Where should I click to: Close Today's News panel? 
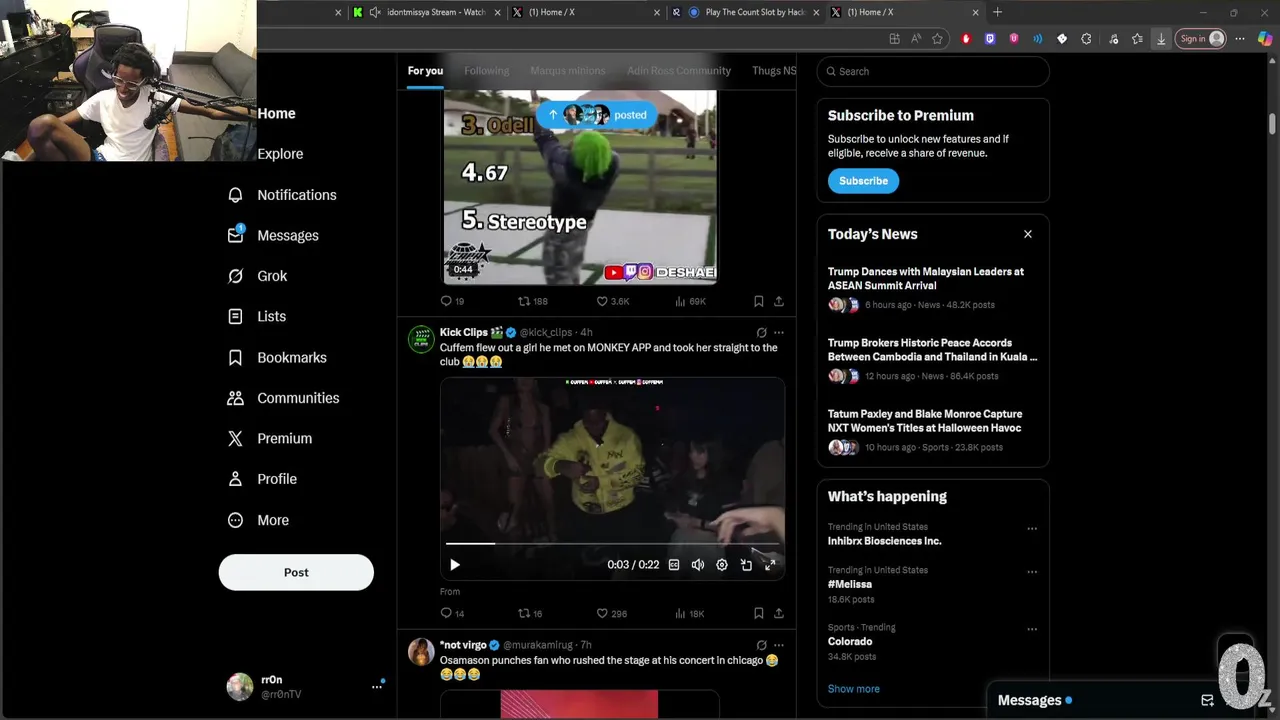tap(1027, 234)
